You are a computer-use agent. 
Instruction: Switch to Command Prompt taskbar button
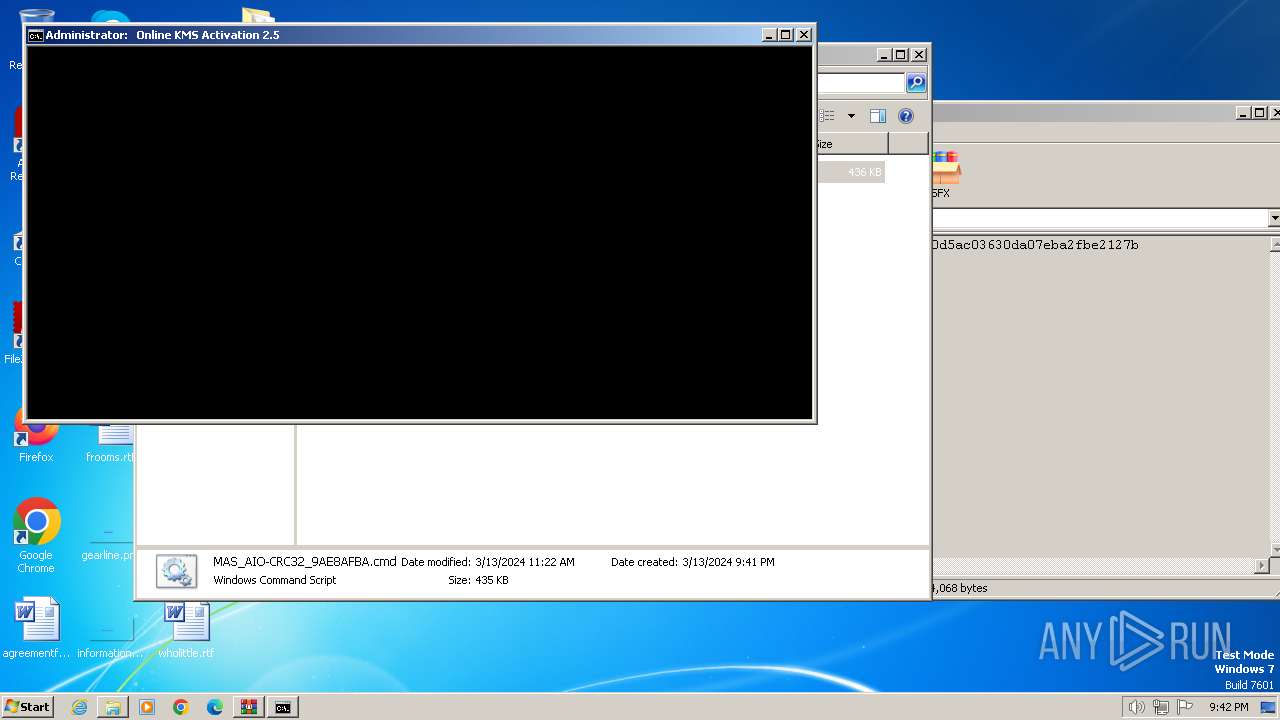[x=283, y=707]
